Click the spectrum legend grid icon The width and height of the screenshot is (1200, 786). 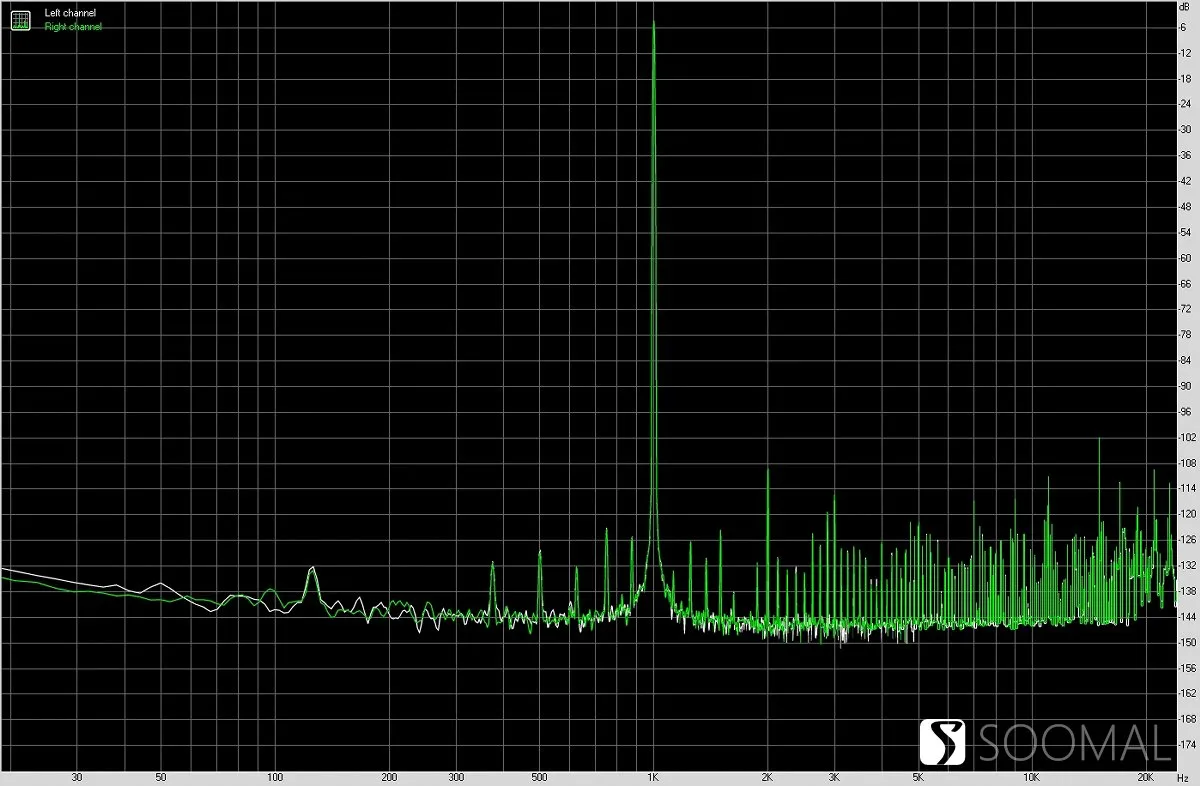[x=20, y=19]
